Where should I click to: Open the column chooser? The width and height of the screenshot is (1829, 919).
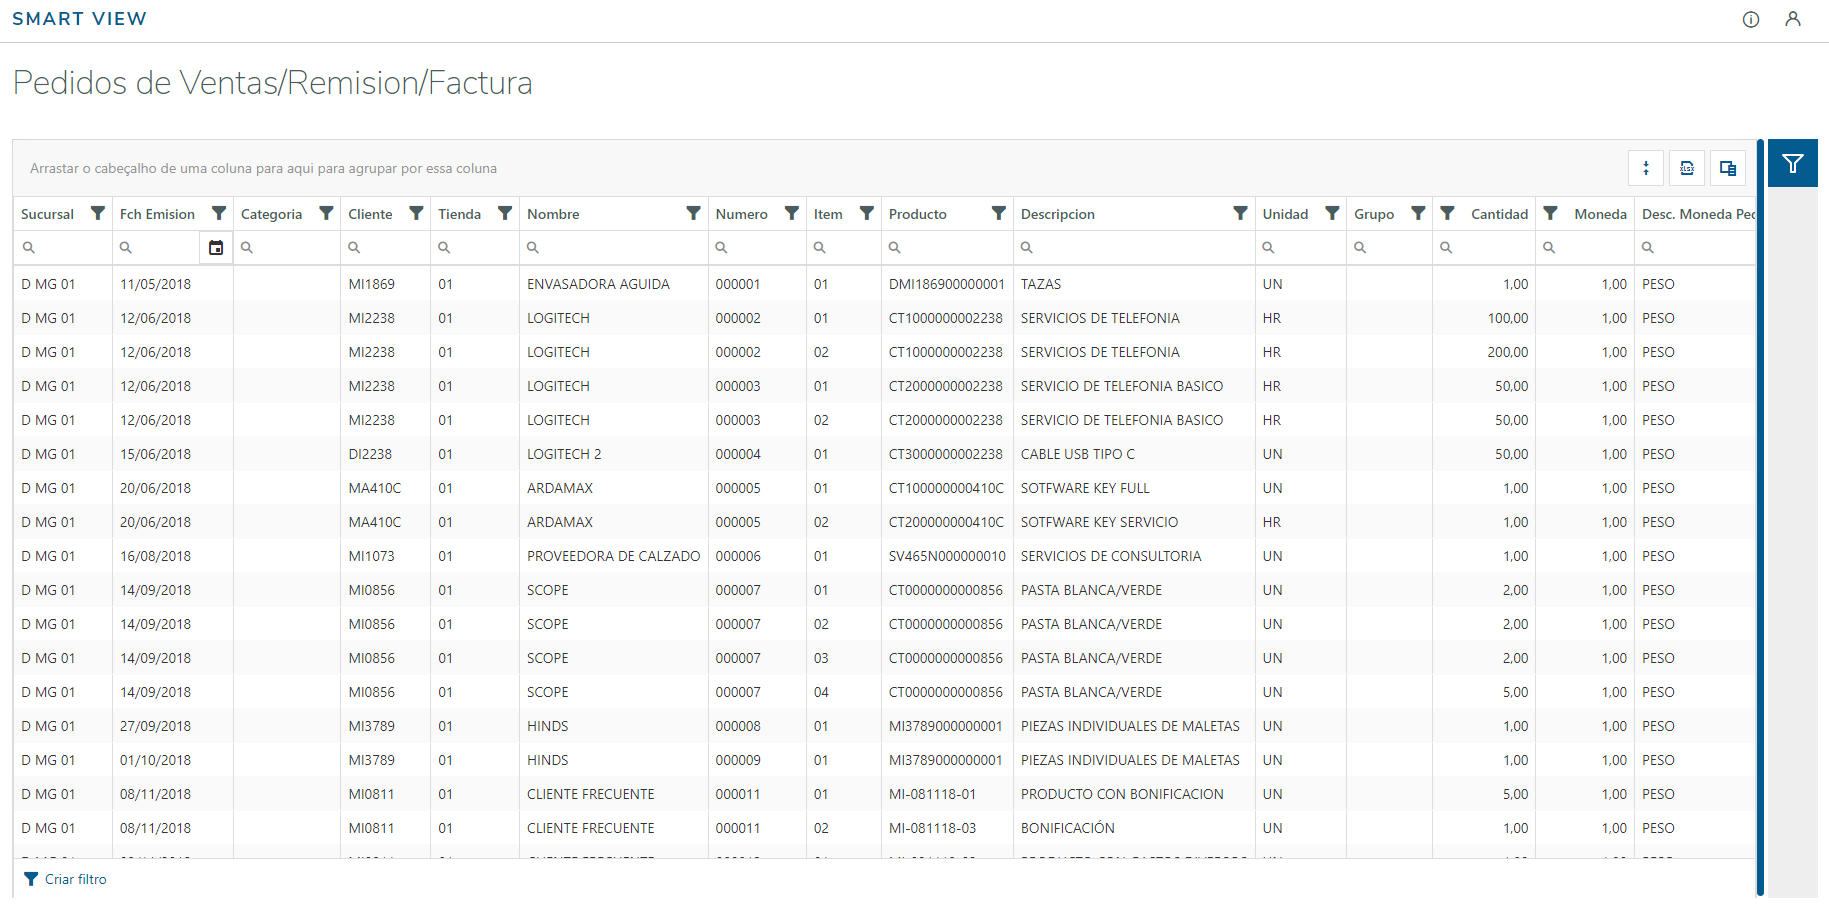coord(1727,168)
